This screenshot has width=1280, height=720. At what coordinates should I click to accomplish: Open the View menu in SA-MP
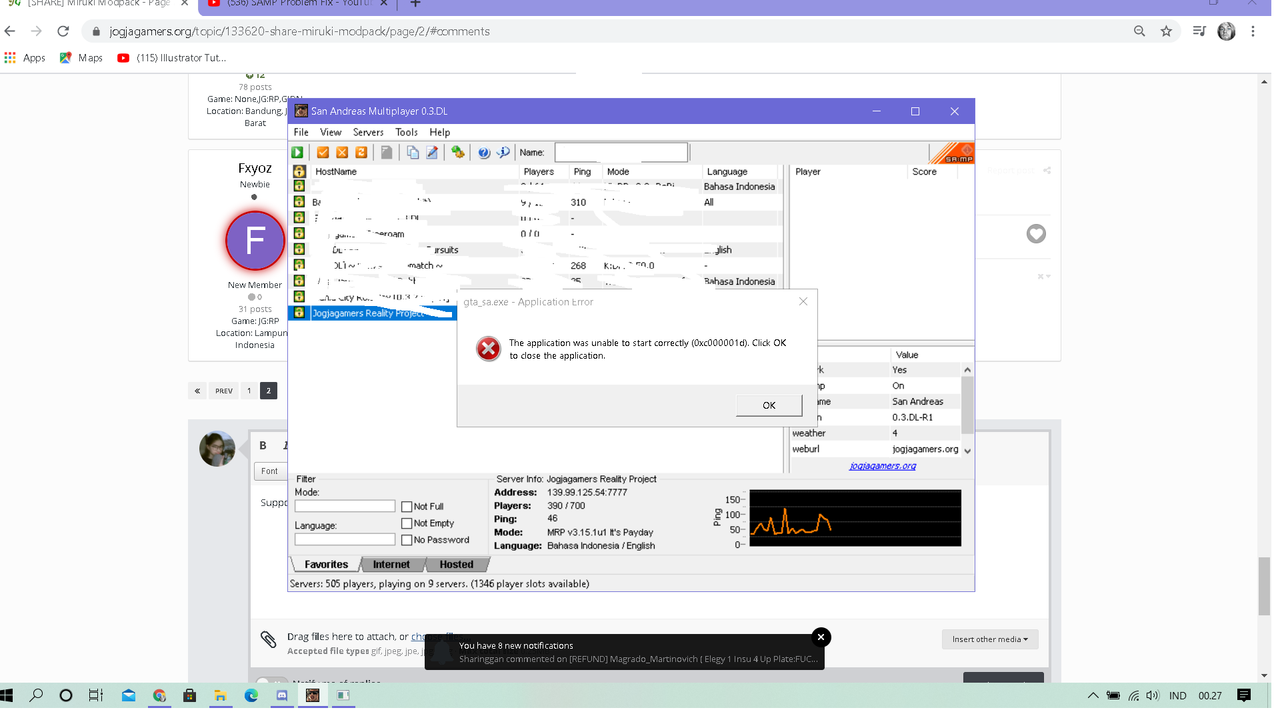331,132
